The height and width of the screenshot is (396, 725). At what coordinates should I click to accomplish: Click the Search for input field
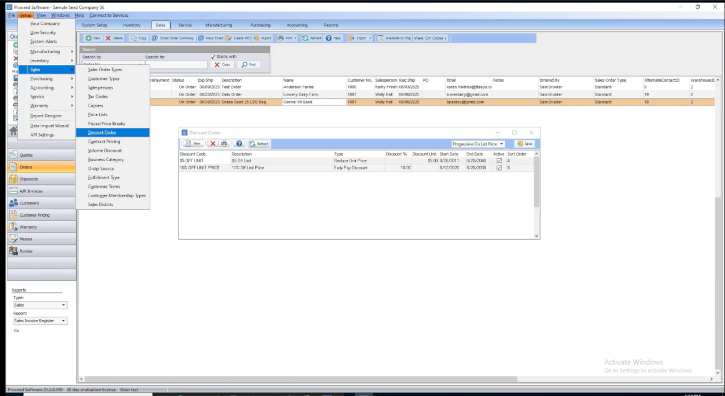coord(176,65)
